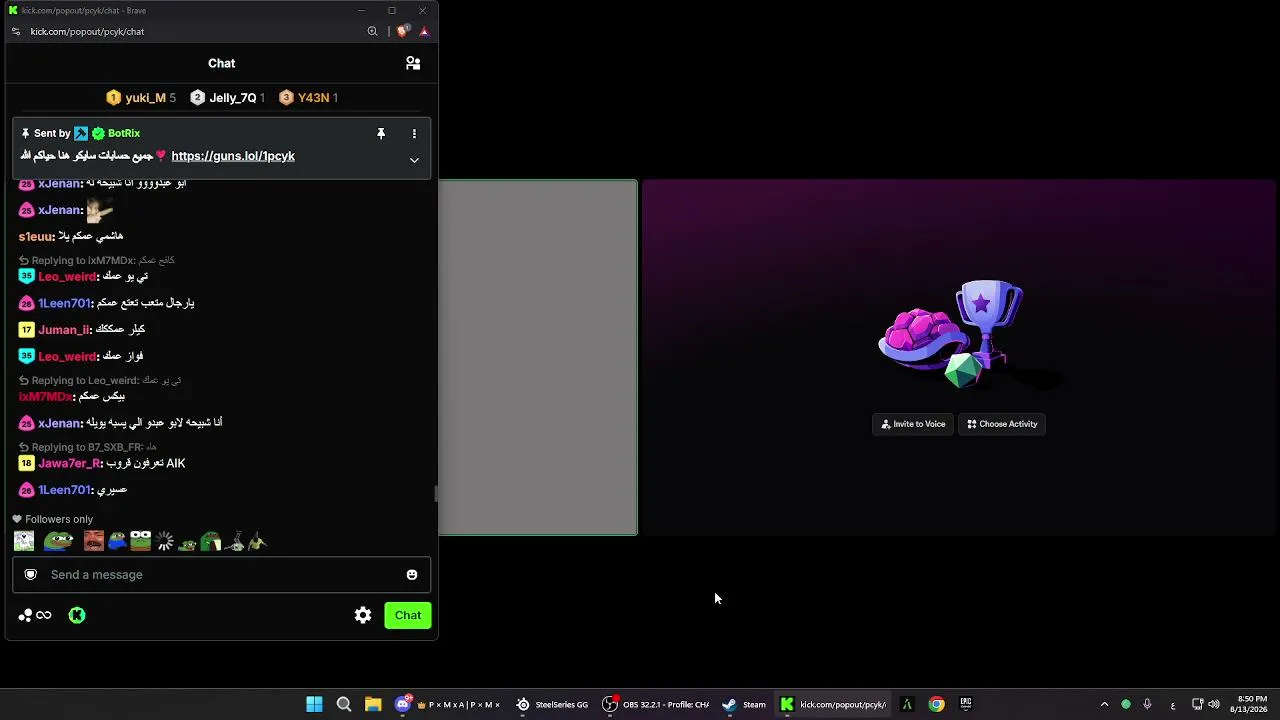Focus the Send a message field
Viewport: 1280px width, 720px height.
[221, 574]
